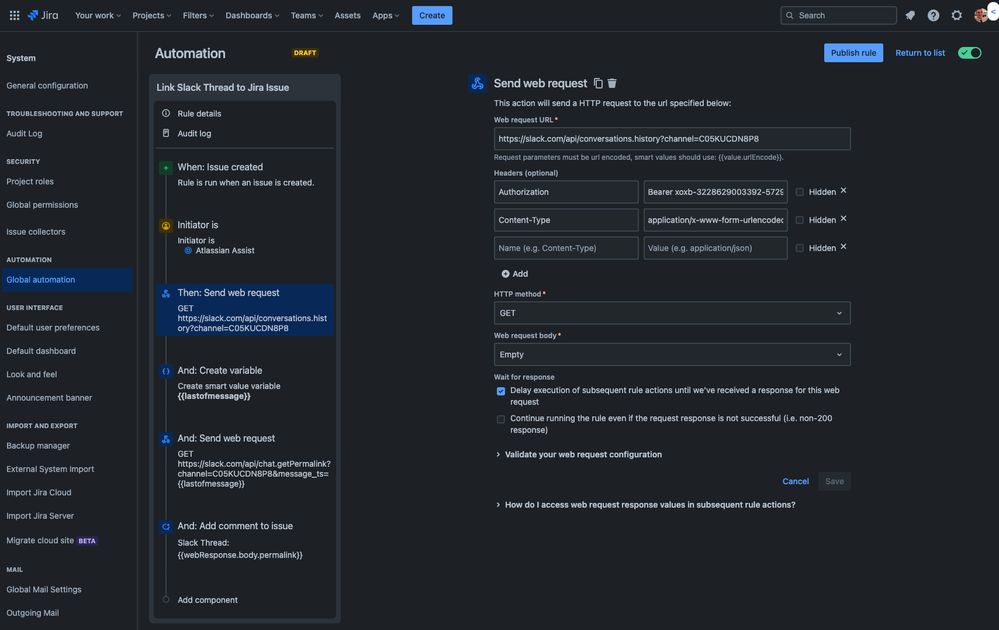Screen dimensions: 999x630
Task: Click the Audit log document icon
Action: point(166,133)
